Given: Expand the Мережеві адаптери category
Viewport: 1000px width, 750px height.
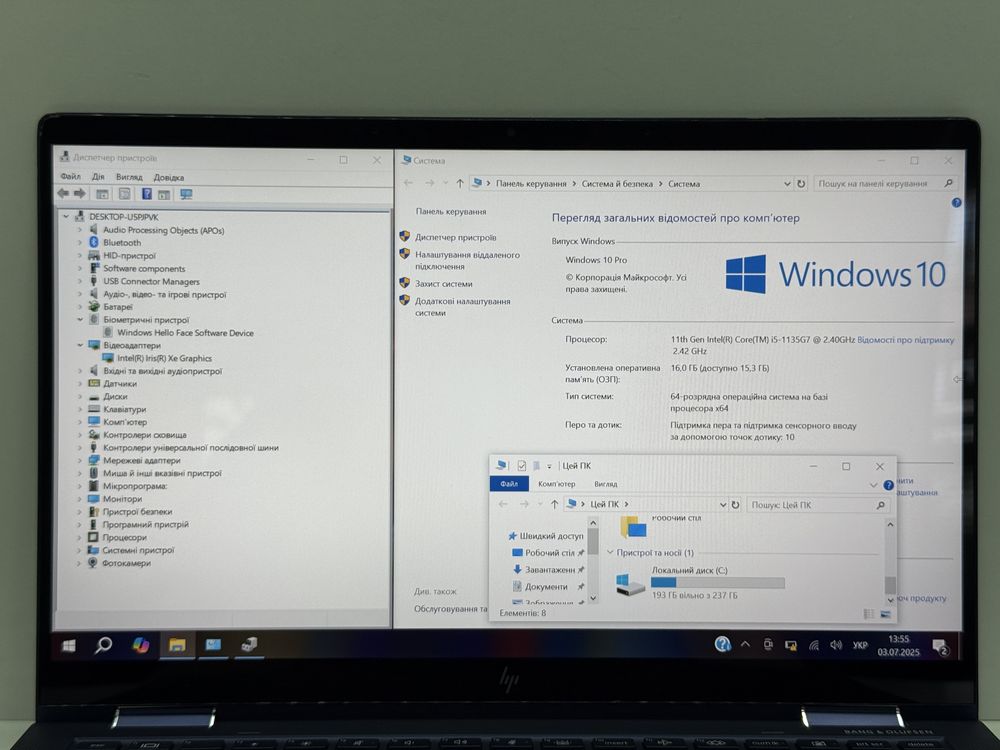Looking at the screenshot, I should click(80, 460).
